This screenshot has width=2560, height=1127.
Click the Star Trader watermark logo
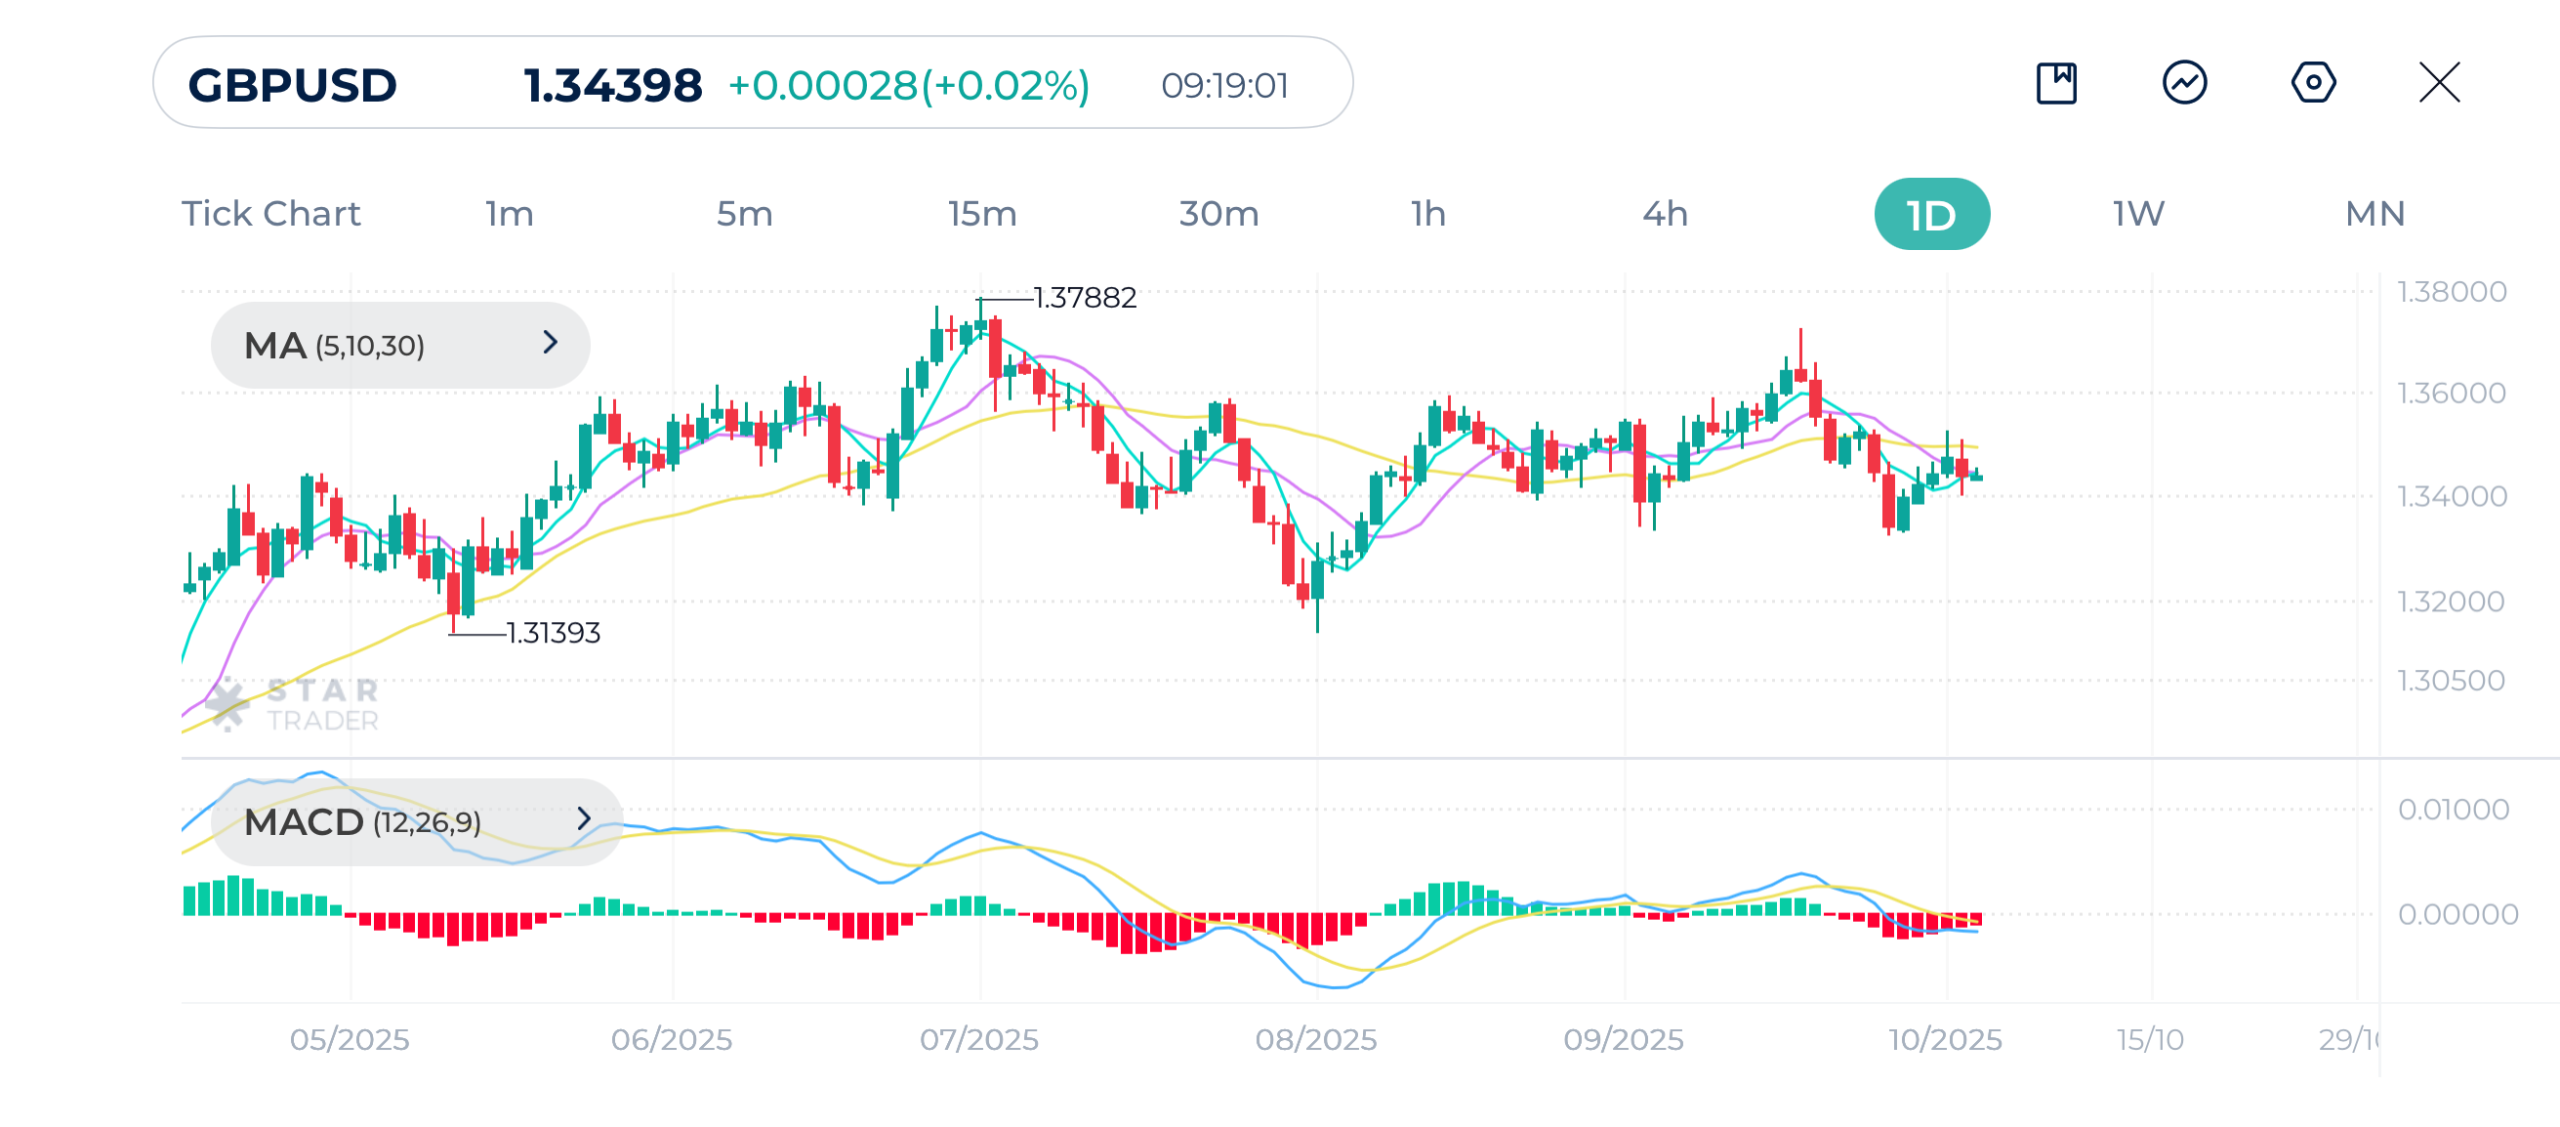coord(292,704)
